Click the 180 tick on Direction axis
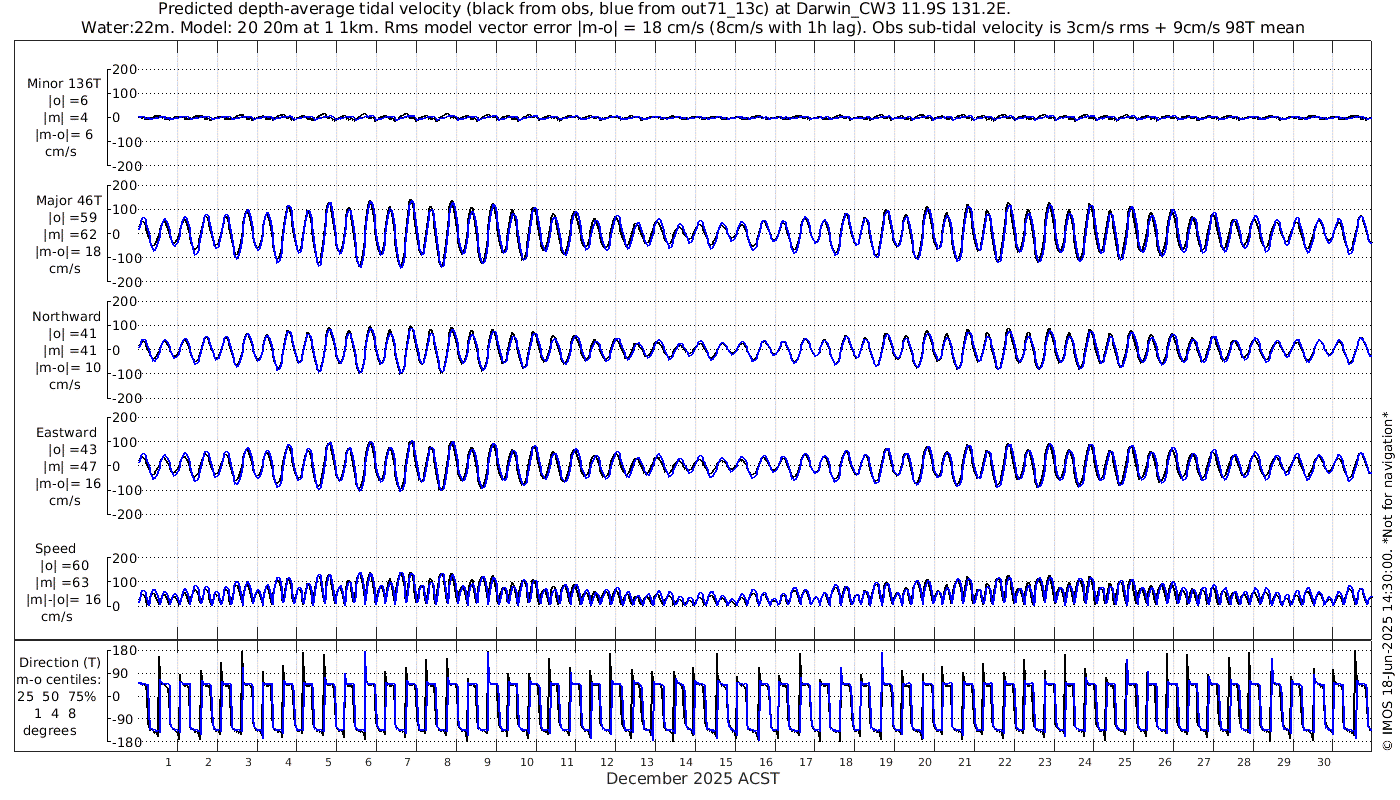 (124, 651)
